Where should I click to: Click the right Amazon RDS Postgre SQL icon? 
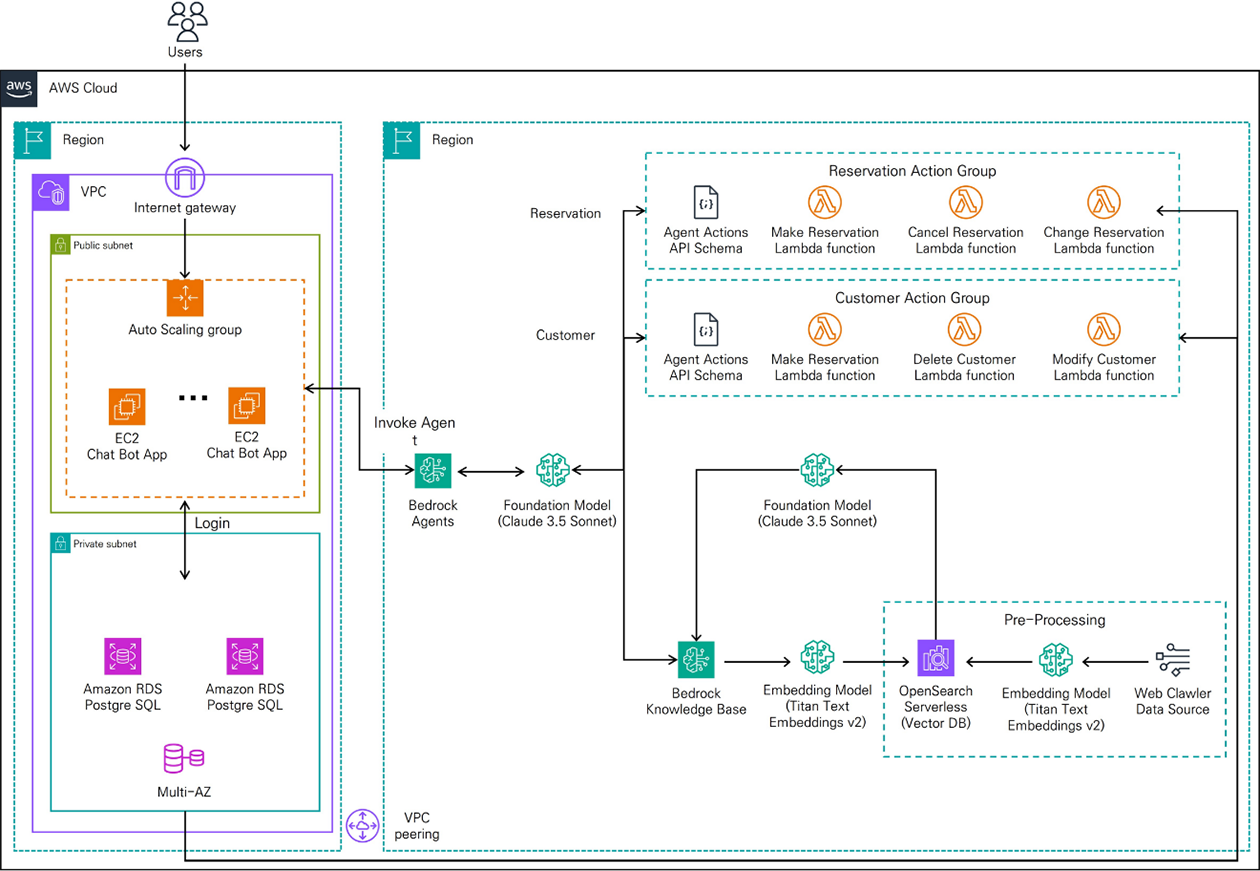click(x=245, y=657)
